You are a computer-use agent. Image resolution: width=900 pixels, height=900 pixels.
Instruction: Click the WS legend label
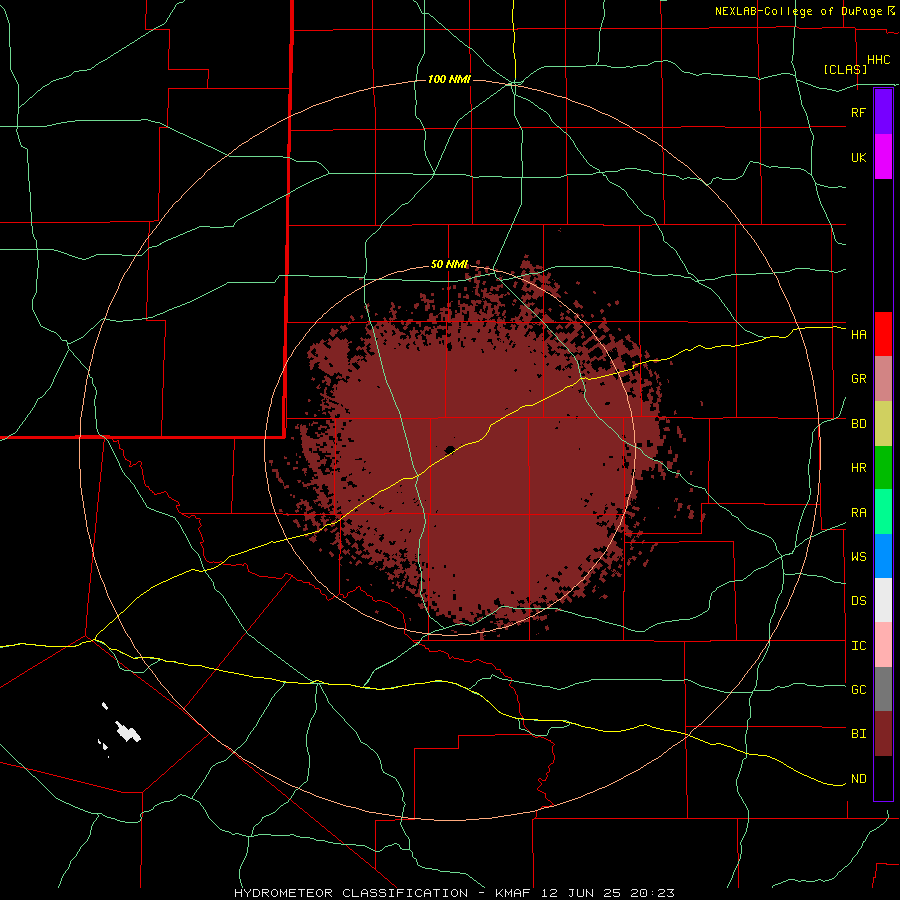[858, 557]
